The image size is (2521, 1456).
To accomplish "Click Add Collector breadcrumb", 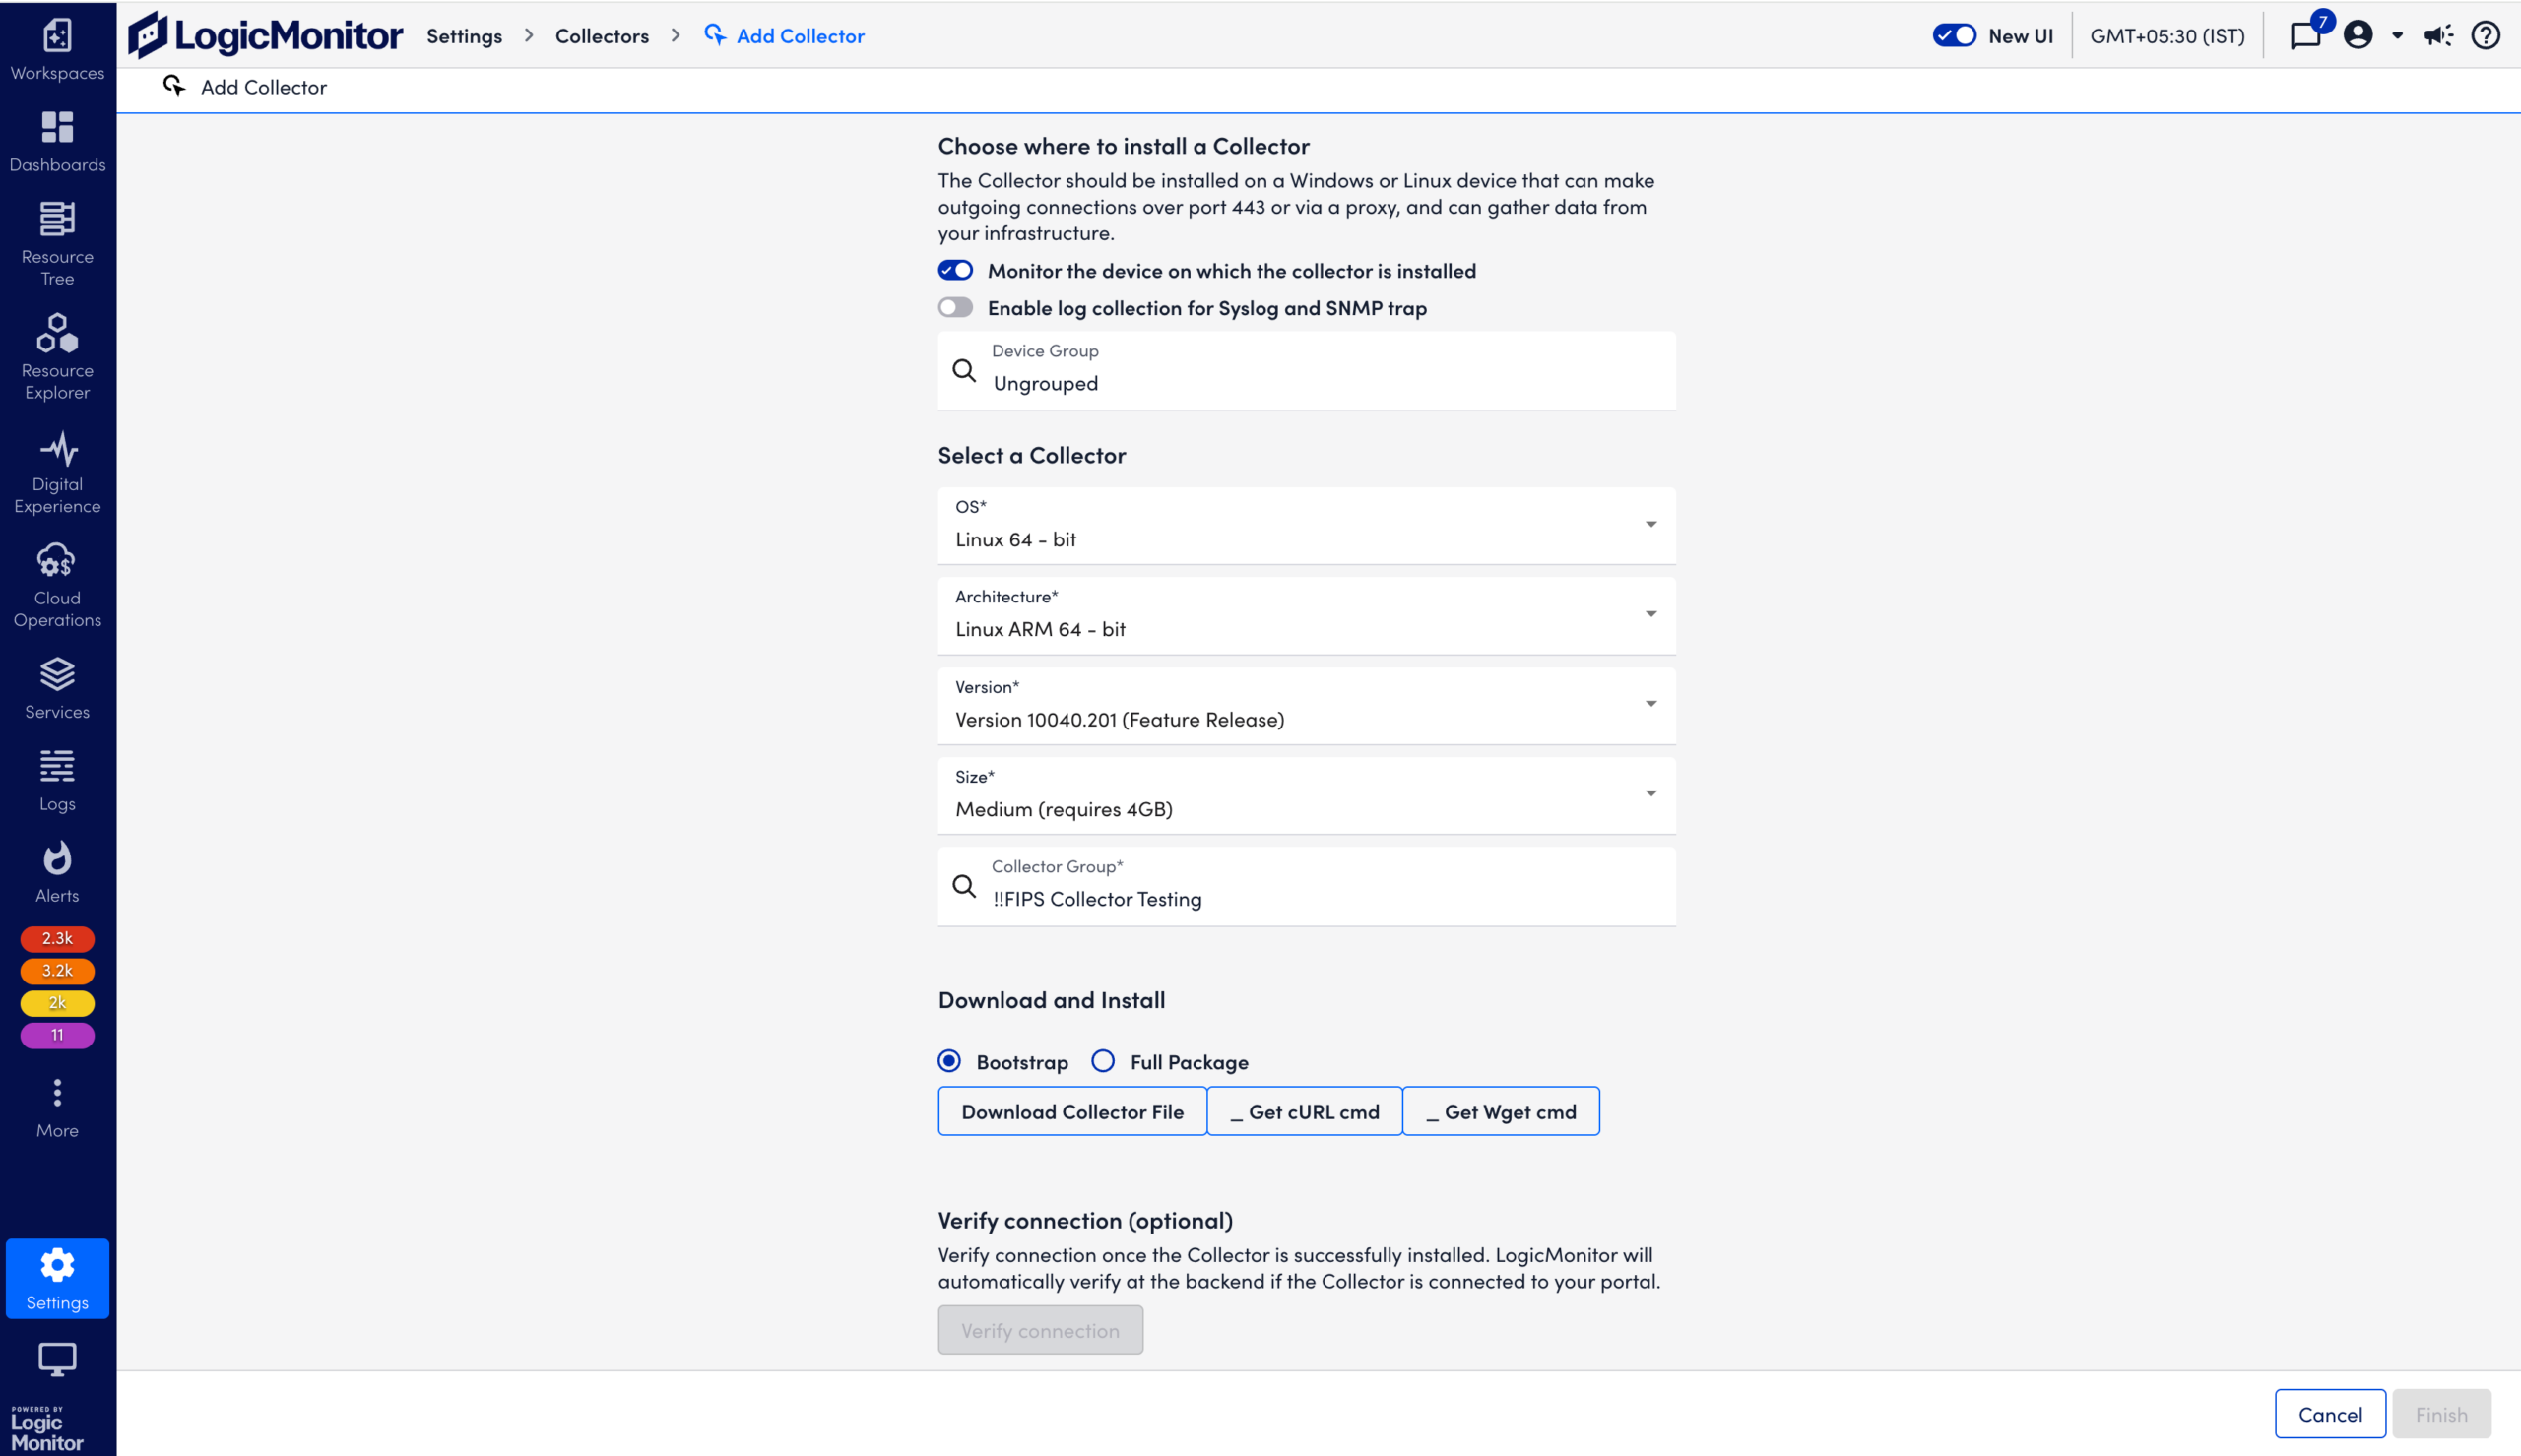I will click(x=800, y=35).
